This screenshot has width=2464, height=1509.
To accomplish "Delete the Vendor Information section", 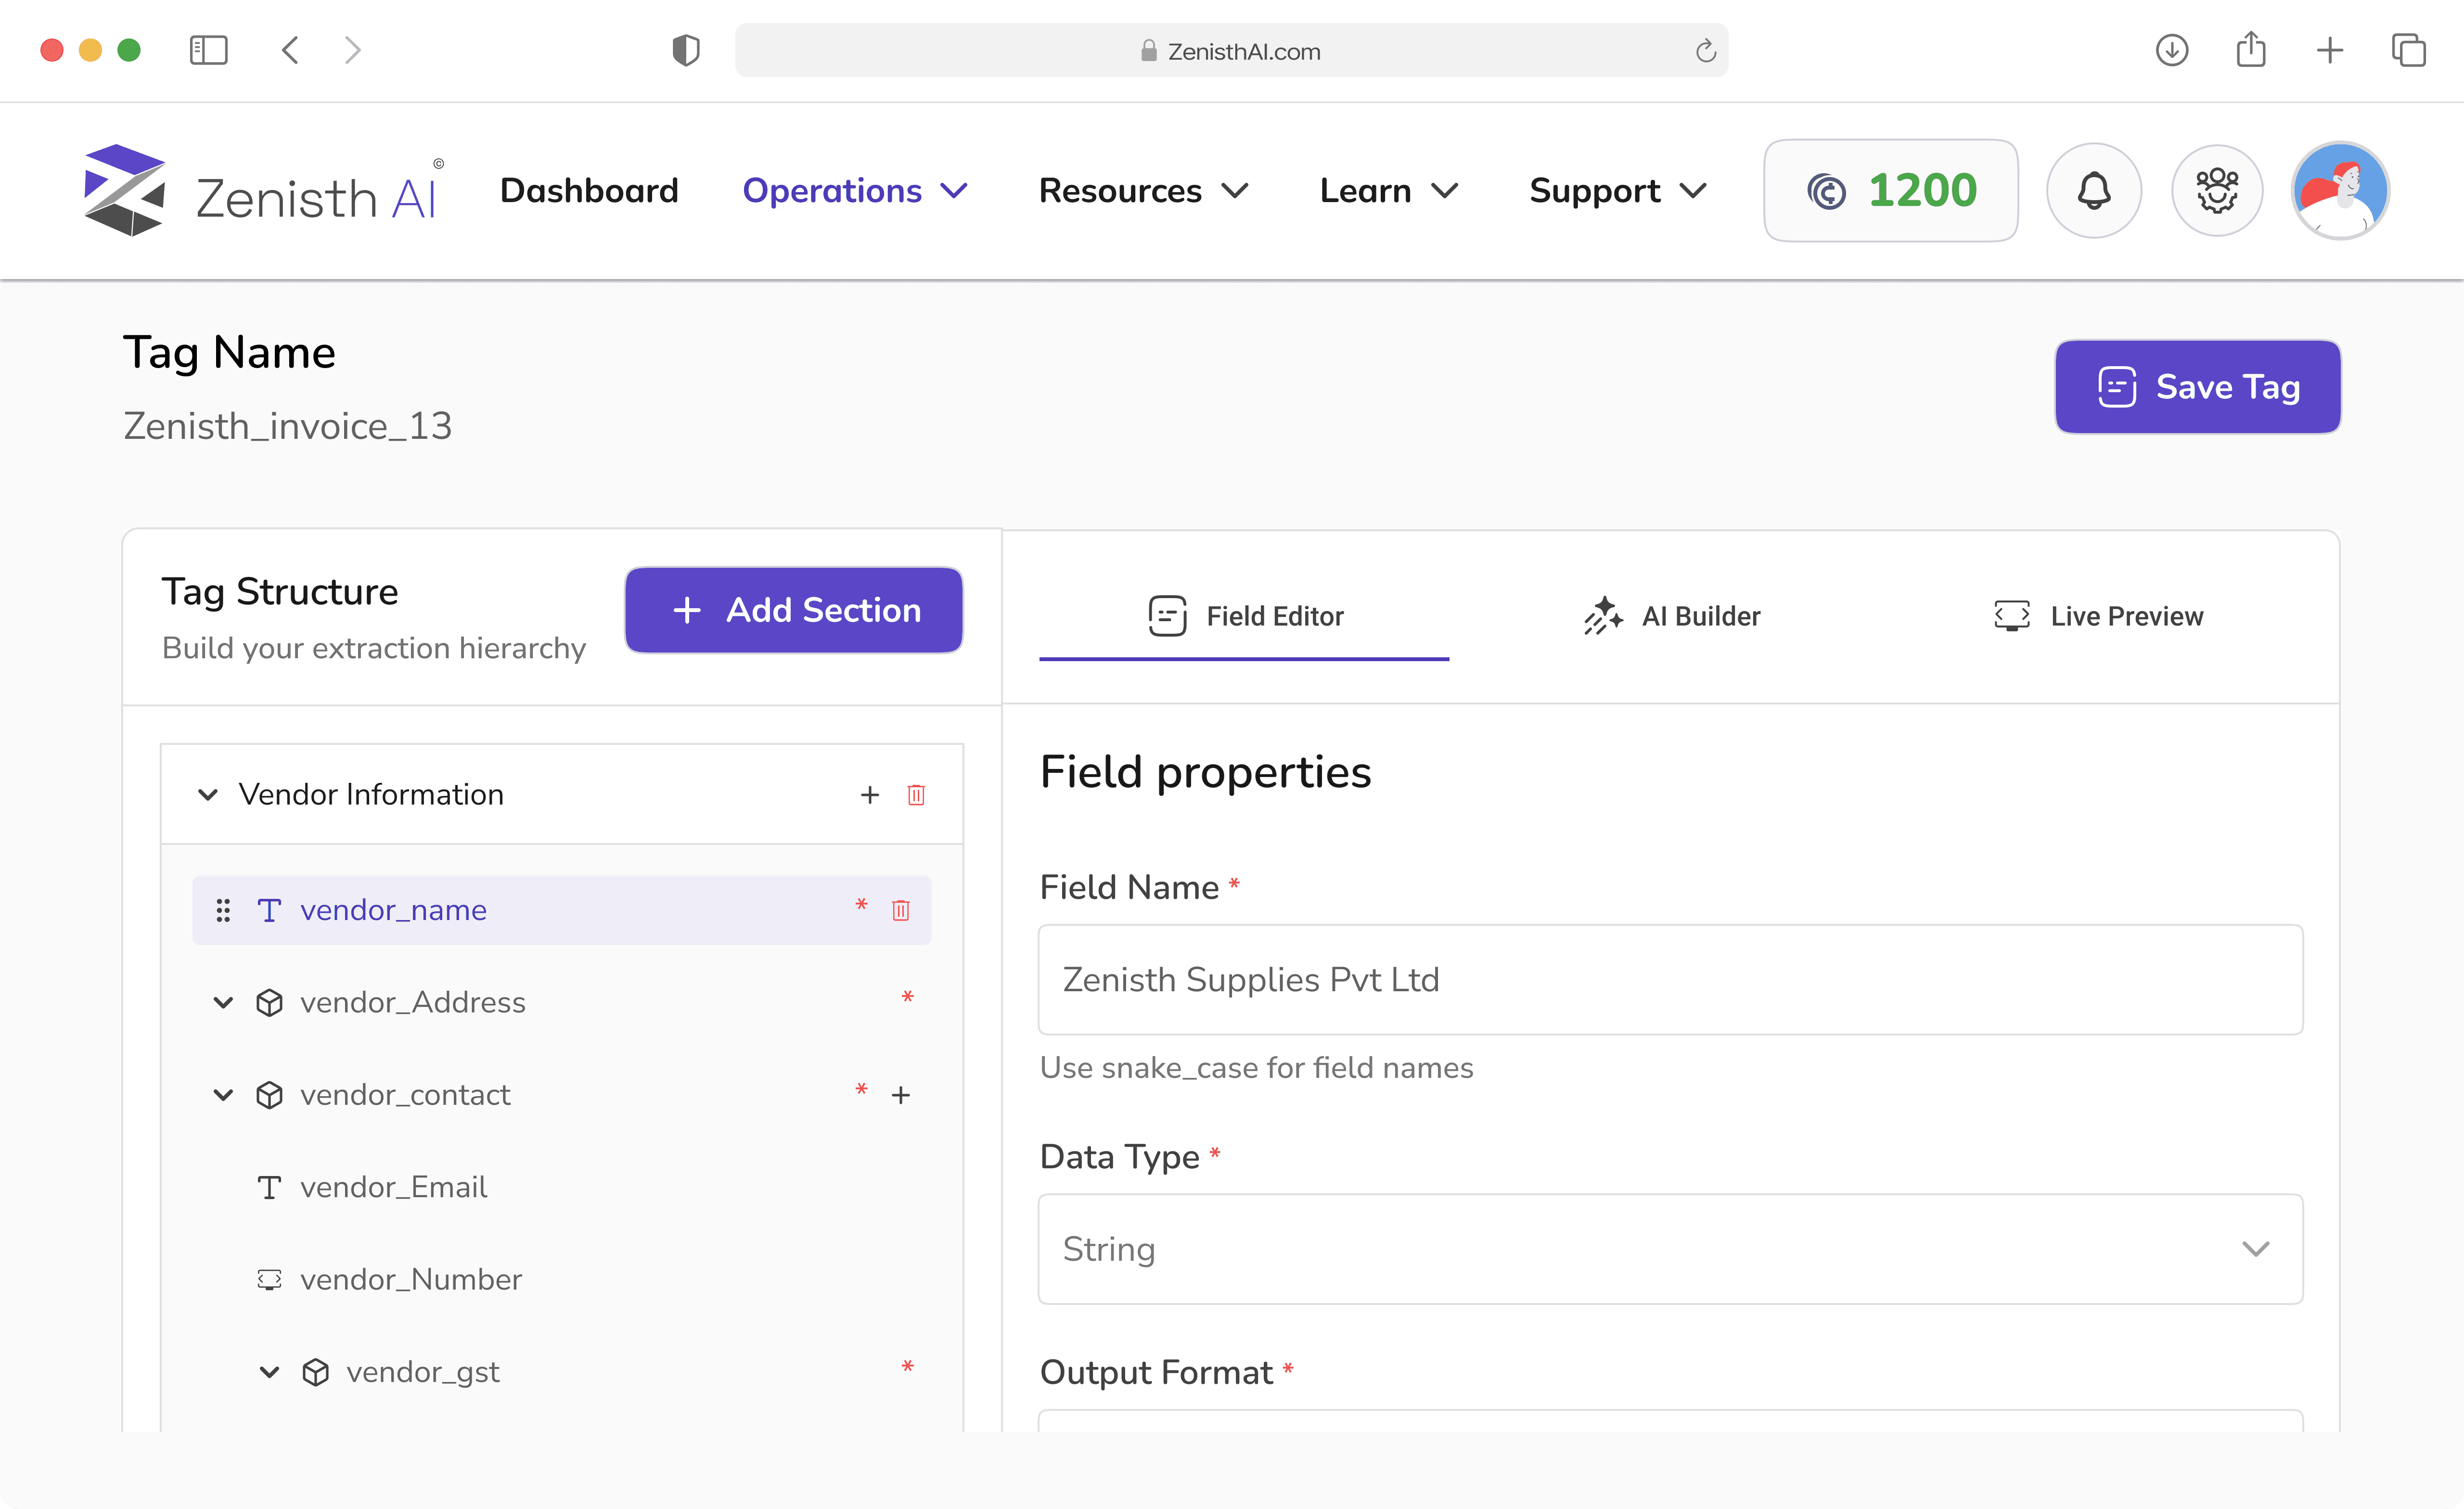I will click(915, 795).
